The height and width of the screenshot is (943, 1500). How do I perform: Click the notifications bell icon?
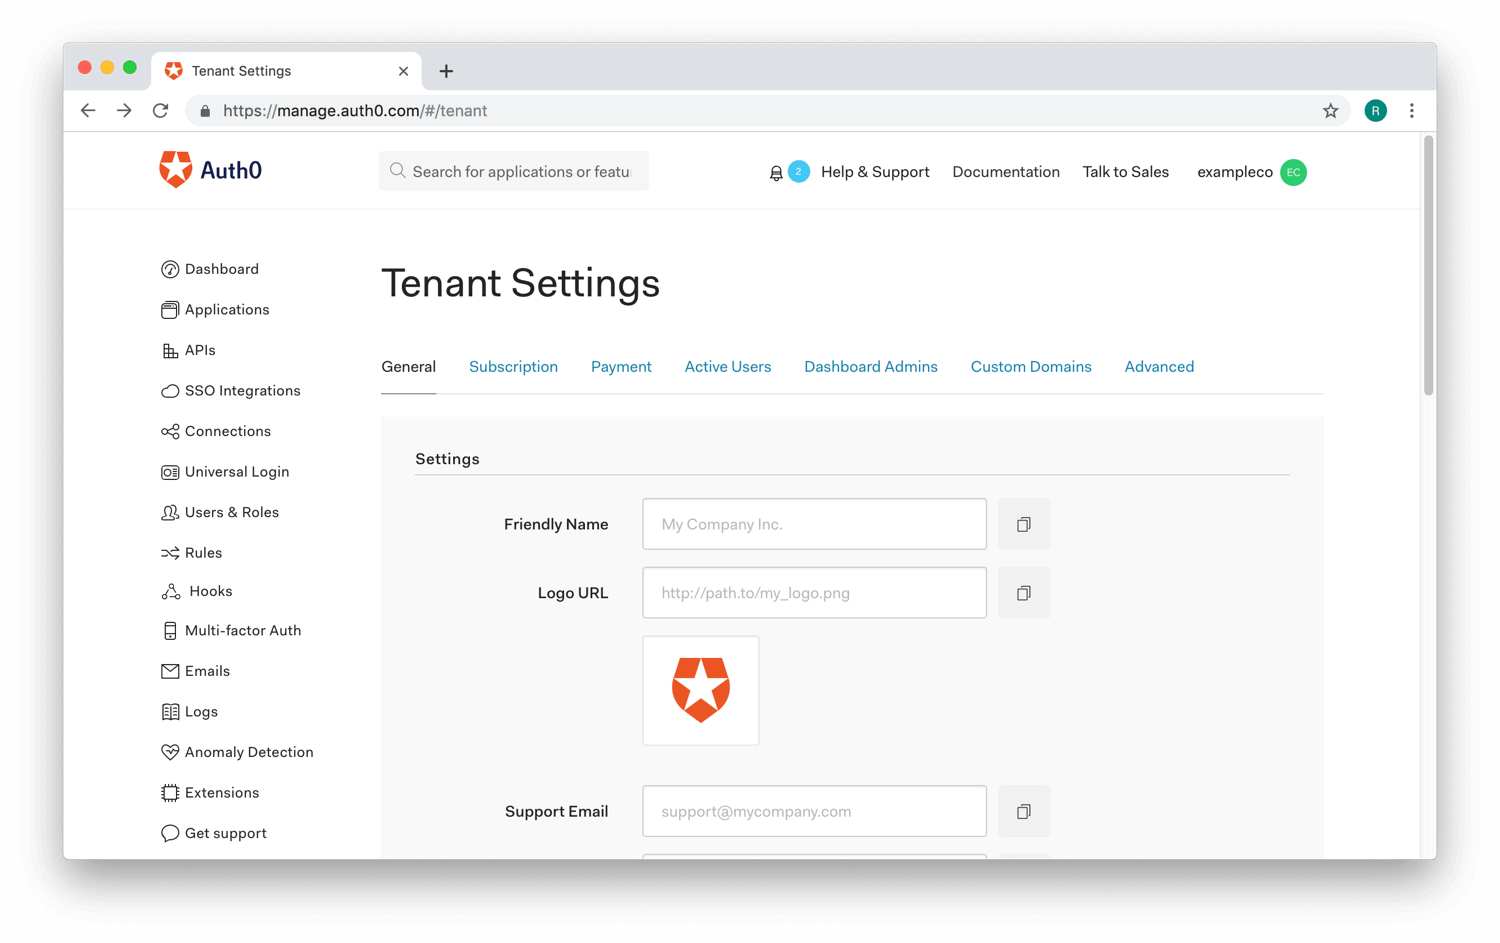pos(777,172)
